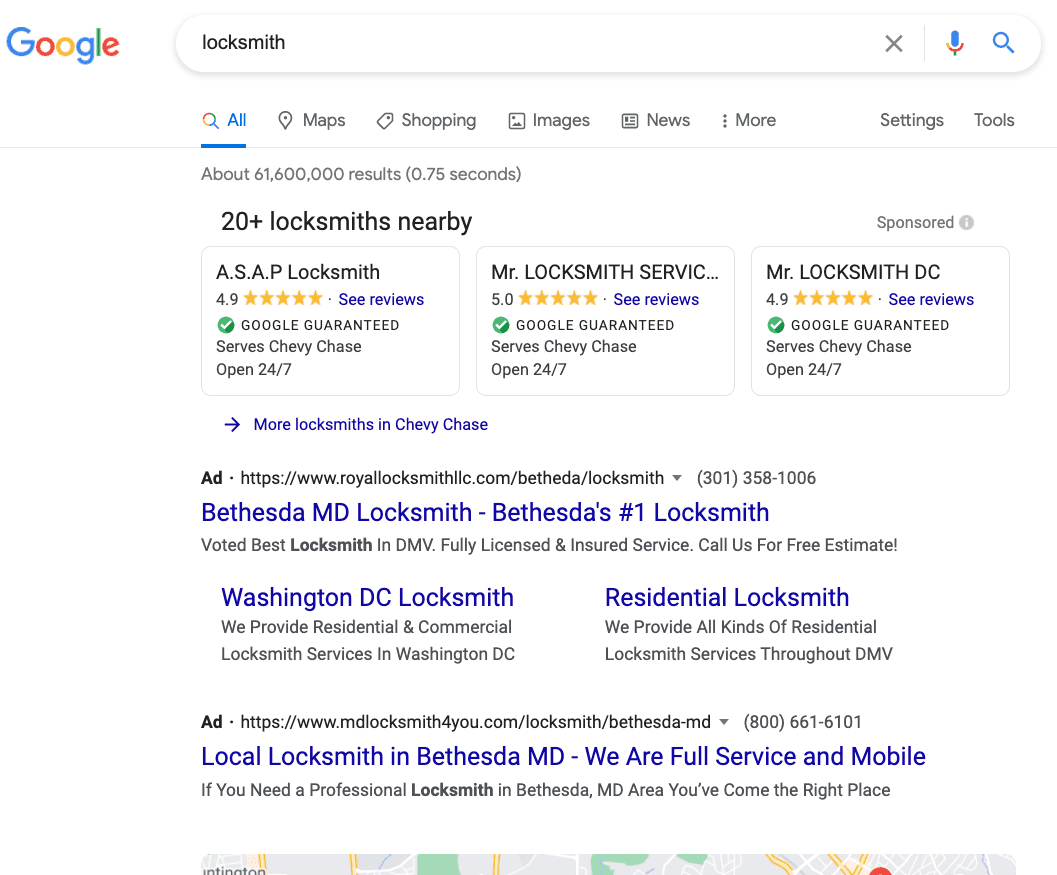Clear the search box with X icon
The height and width of the screenshot is (875, 1057).
pos(894,44)
